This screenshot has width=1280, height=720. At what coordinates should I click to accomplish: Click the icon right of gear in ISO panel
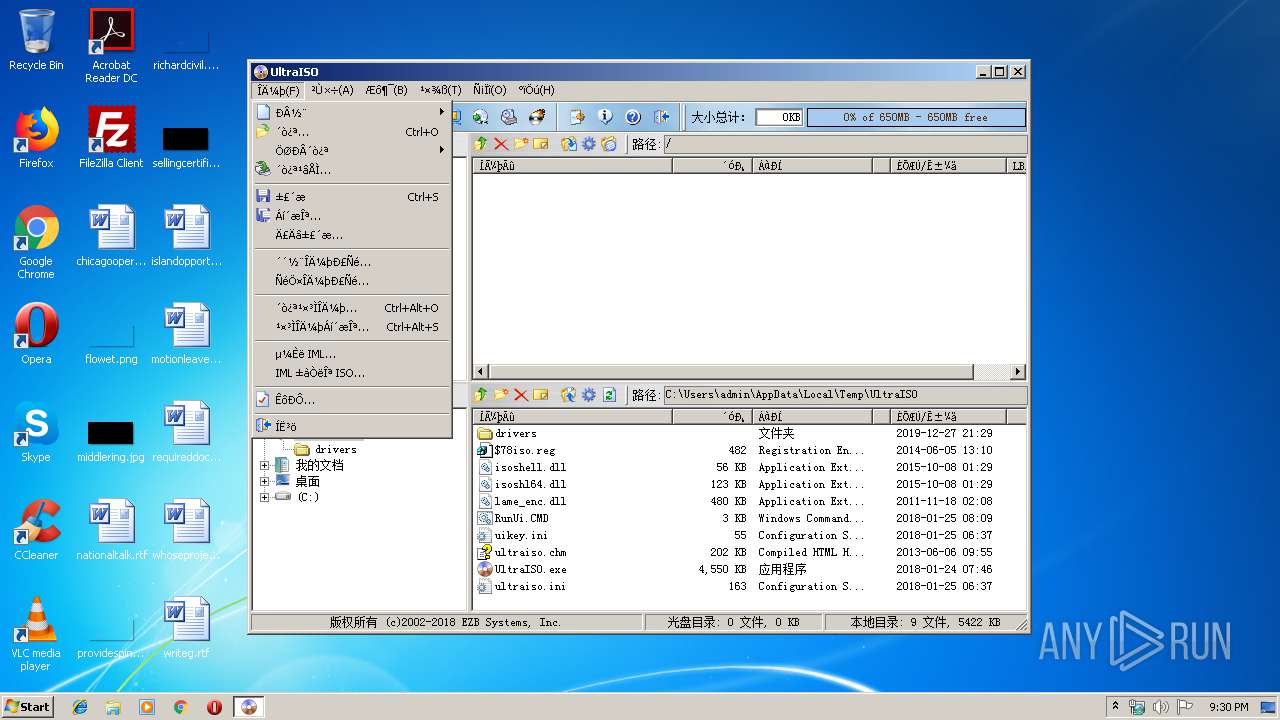pos(608,144)
